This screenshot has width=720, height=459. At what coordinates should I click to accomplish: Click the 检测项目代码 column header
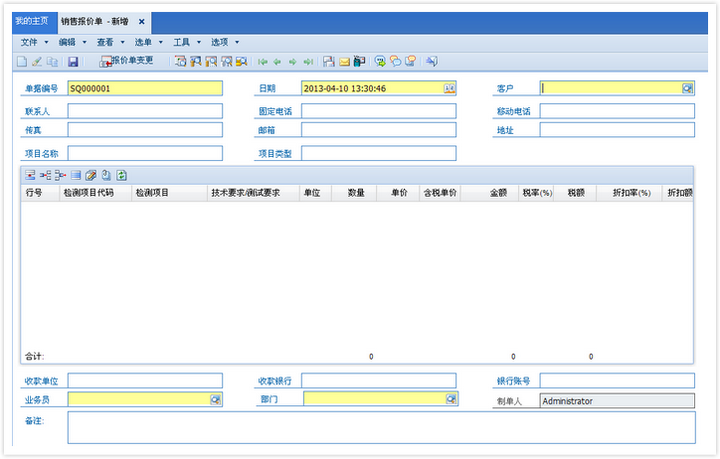coord(96,193)
